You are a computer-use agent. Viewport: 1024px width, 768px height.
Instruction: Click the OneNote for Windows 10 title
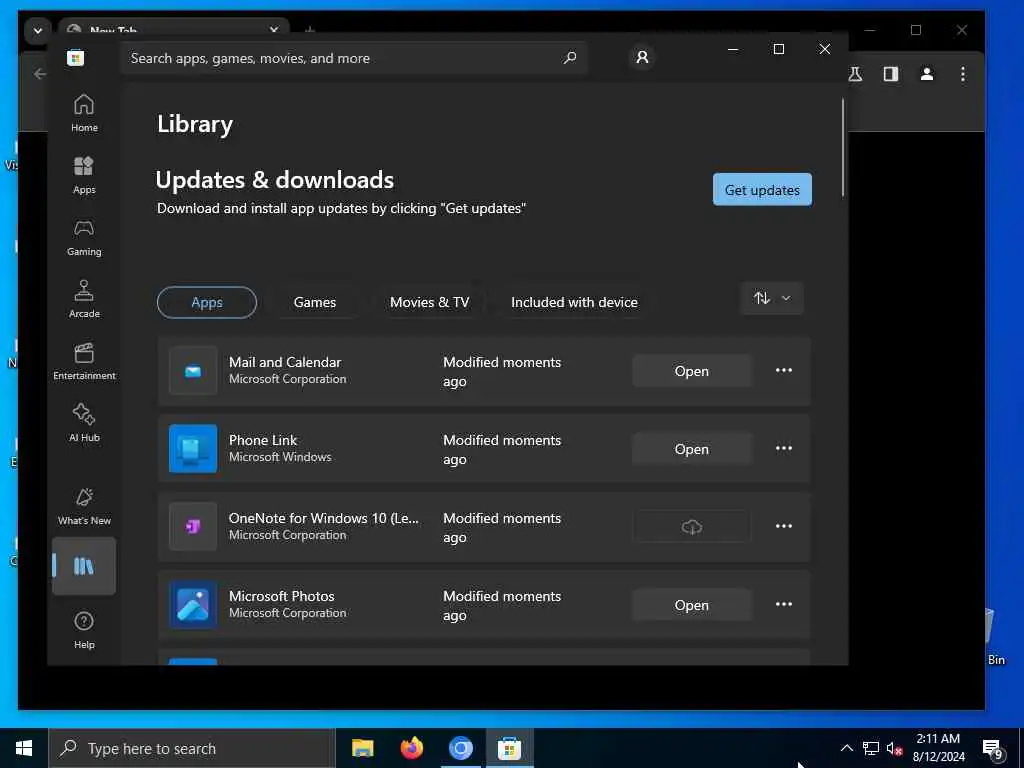coord(323,518)
